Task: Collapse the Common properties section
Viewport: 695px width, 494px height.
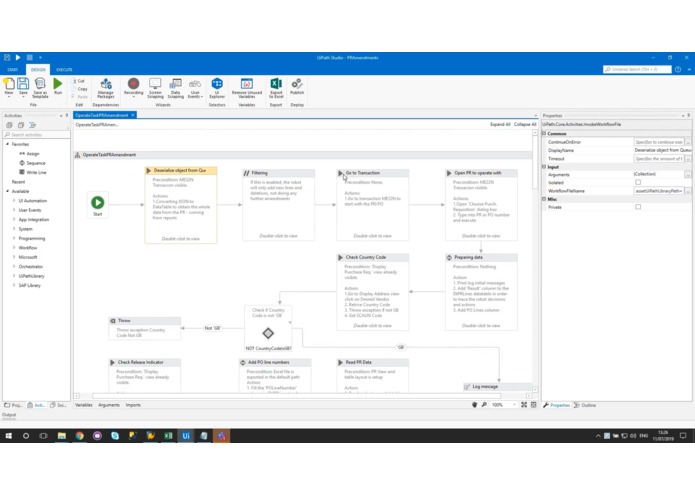Action: pos(544,133)
